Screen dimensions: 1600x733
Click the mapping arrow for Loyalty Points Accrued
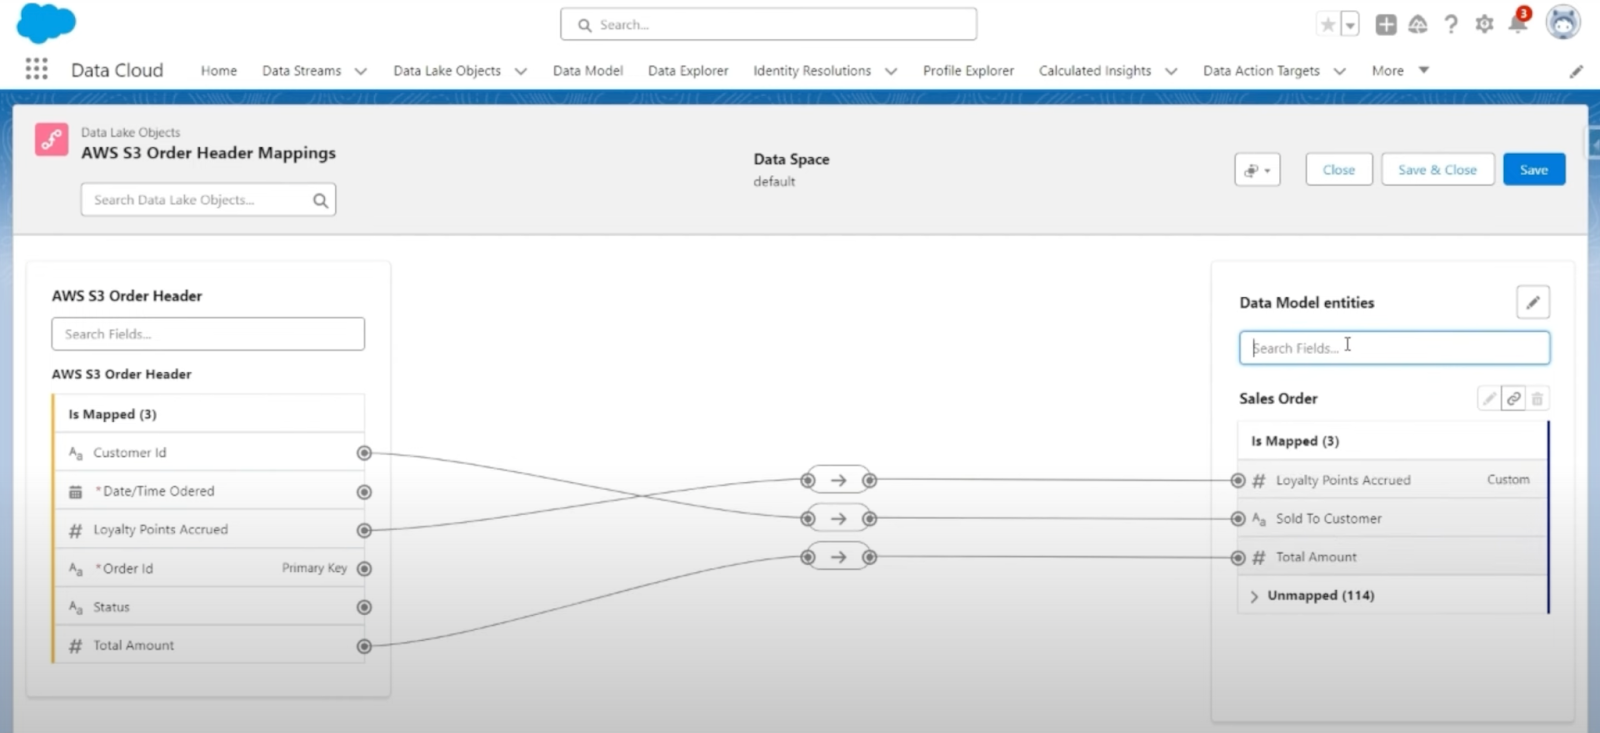tap(839, 480)
